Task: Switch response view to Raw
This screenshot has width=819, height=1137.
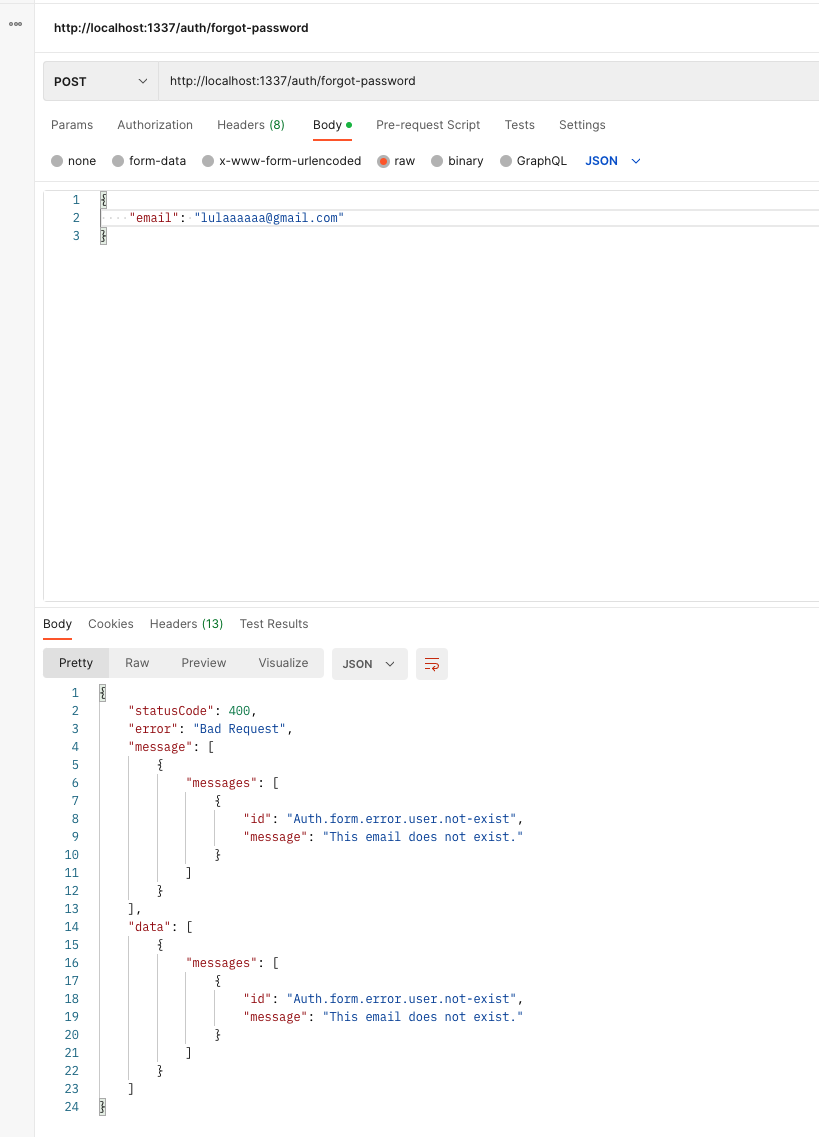Action: point(137,663)
